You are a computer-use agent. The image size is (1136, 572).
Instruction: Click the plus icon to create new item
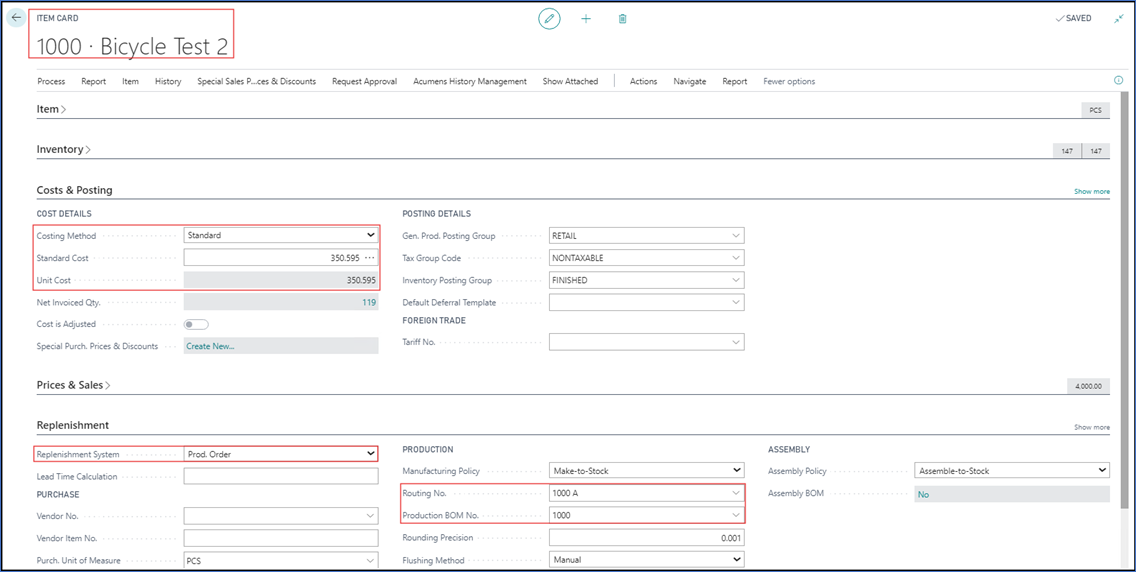tap(586, 19)
